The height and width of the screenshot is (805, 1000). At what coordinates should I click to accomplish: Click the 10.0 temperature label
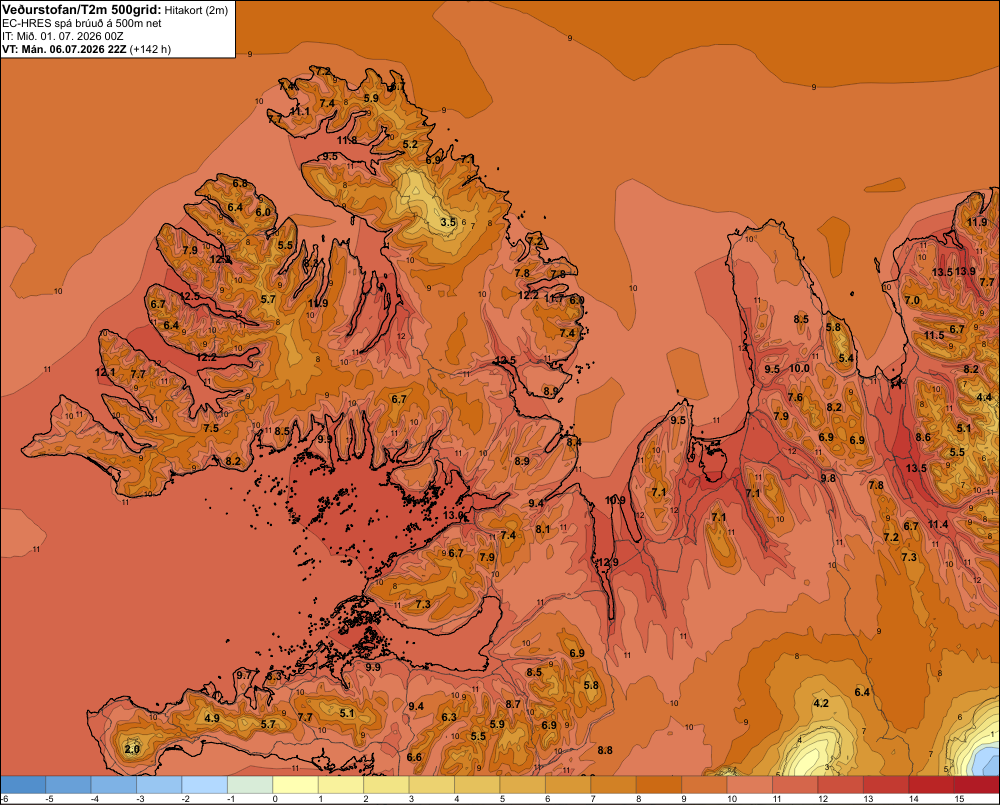(800, 368)
